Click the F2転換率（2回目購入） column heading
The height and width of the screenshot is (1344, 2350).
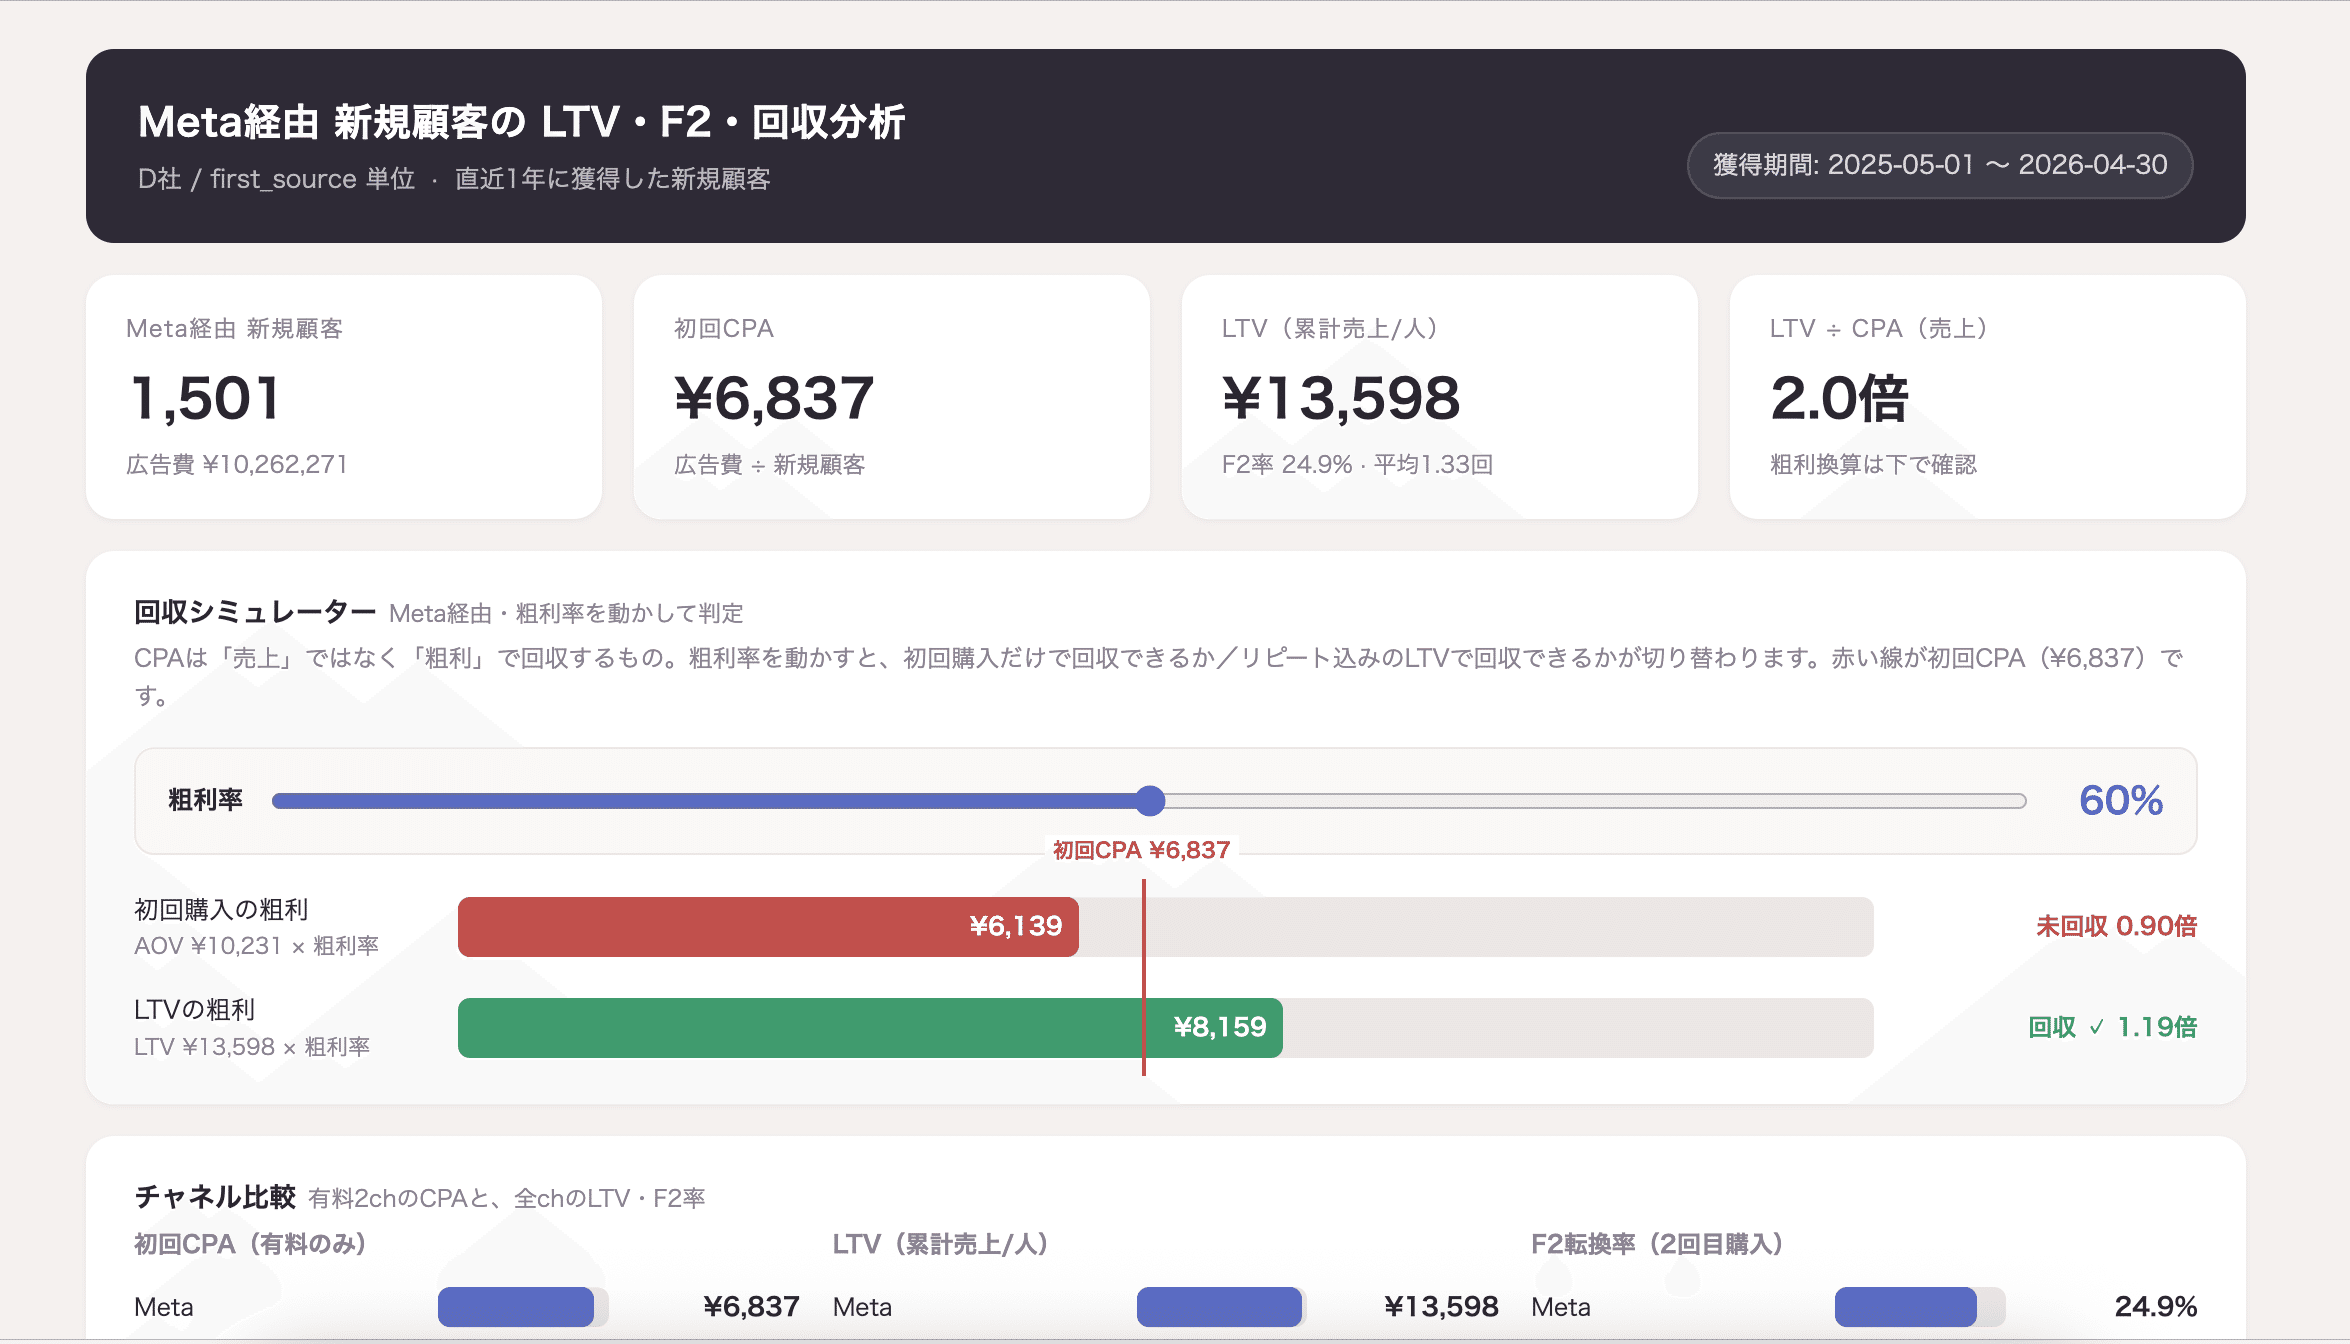1657,1244
